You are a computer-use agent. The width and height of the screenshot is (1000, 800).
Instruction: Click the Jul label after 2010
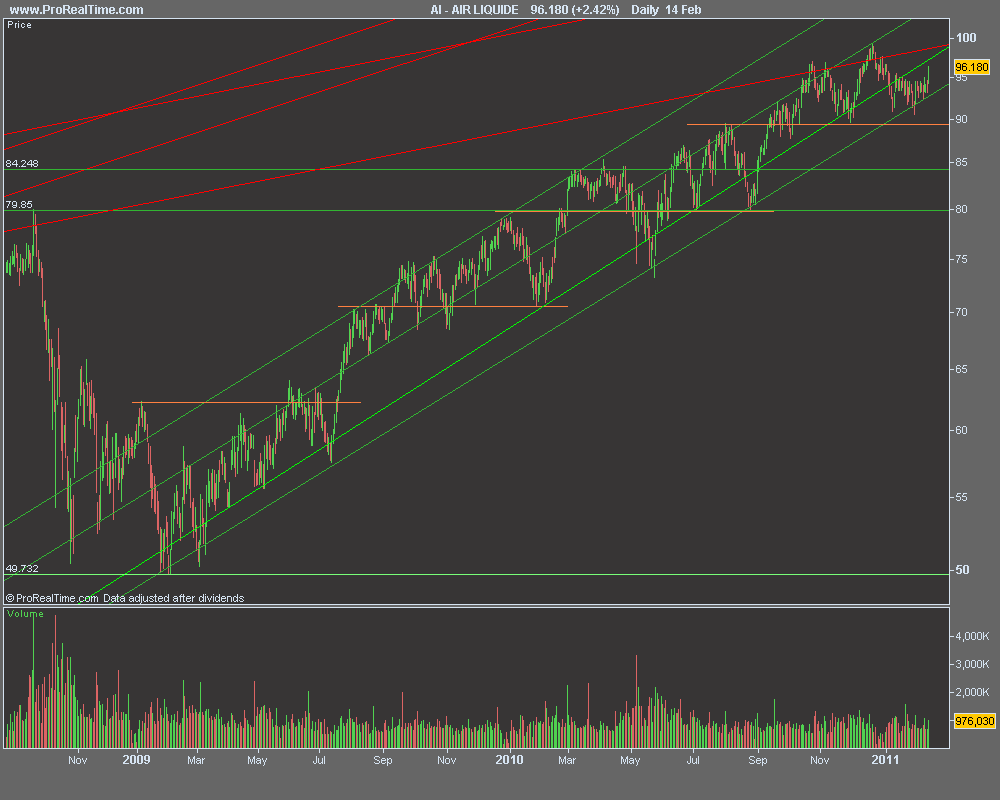click(693, 760)
